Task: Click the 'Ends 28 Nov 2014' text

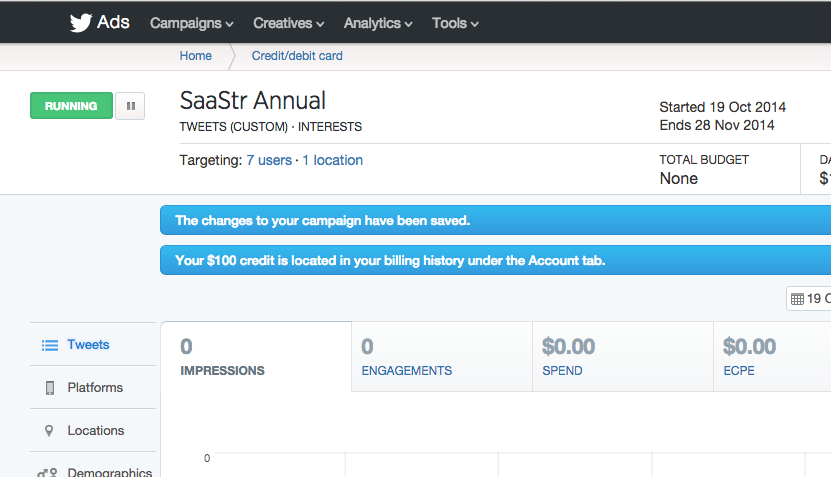Action: click(717, 125)
